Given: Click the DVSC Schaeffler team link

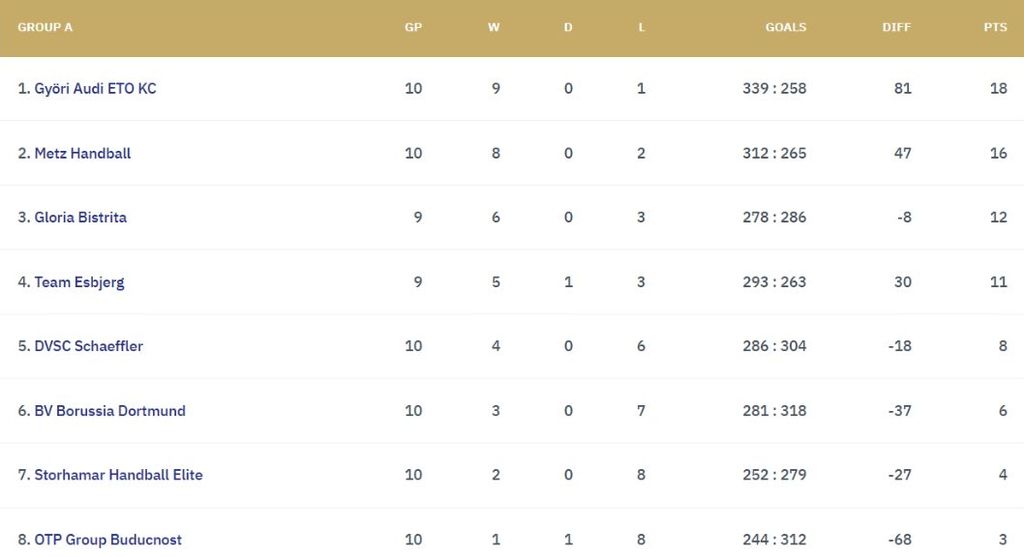Looking at the screenshot, I should tap(88, 346).
